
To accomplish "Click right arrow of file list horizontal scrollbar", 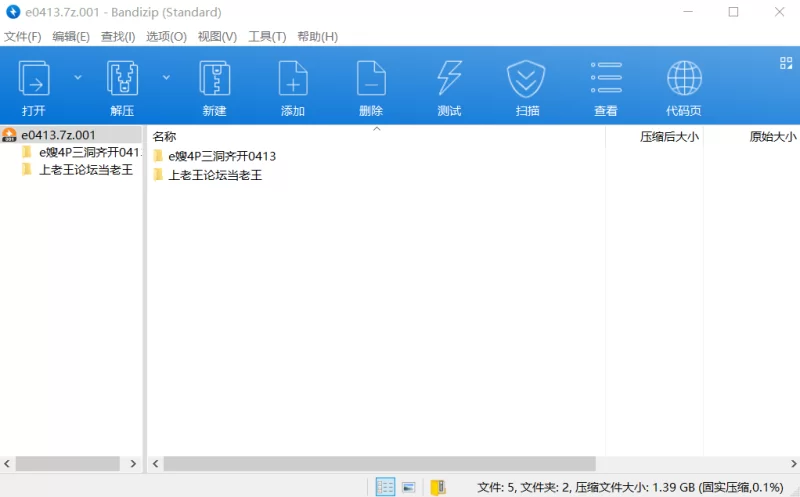I will tap(793, 463).
